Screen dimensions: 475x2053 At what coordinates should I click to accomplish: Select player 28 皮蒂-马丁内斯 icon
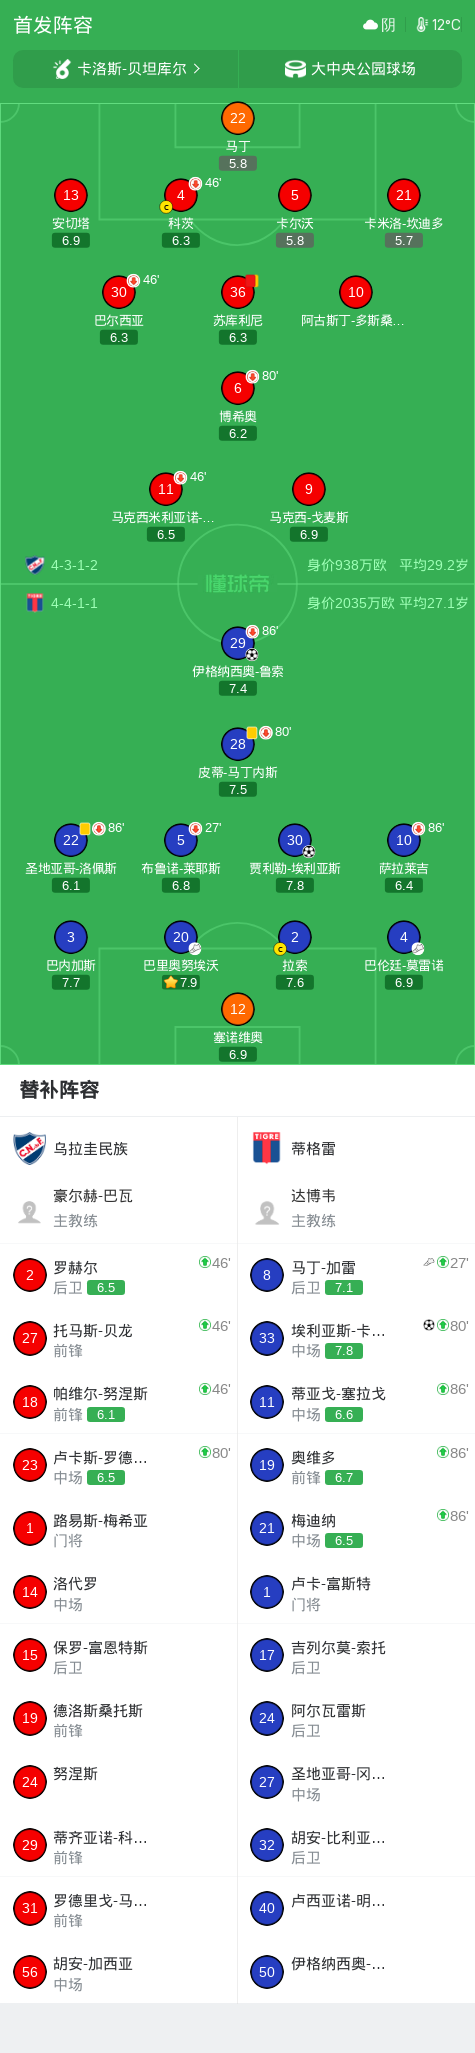pos(237,744)
